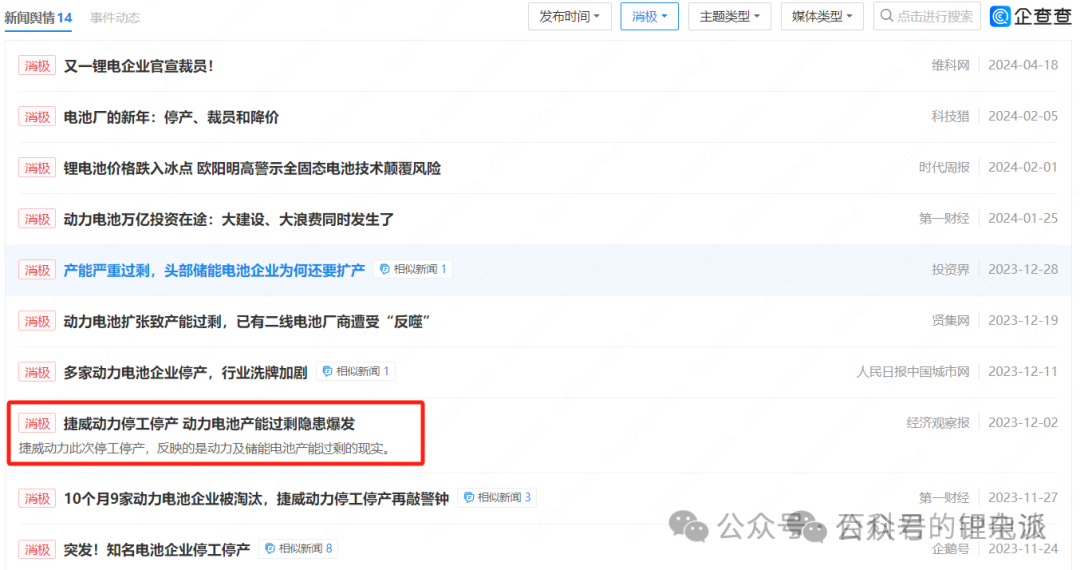
Task: Click similar-news icon beside 突发！知名电池企业停工停产
Action: click(270, 549)
